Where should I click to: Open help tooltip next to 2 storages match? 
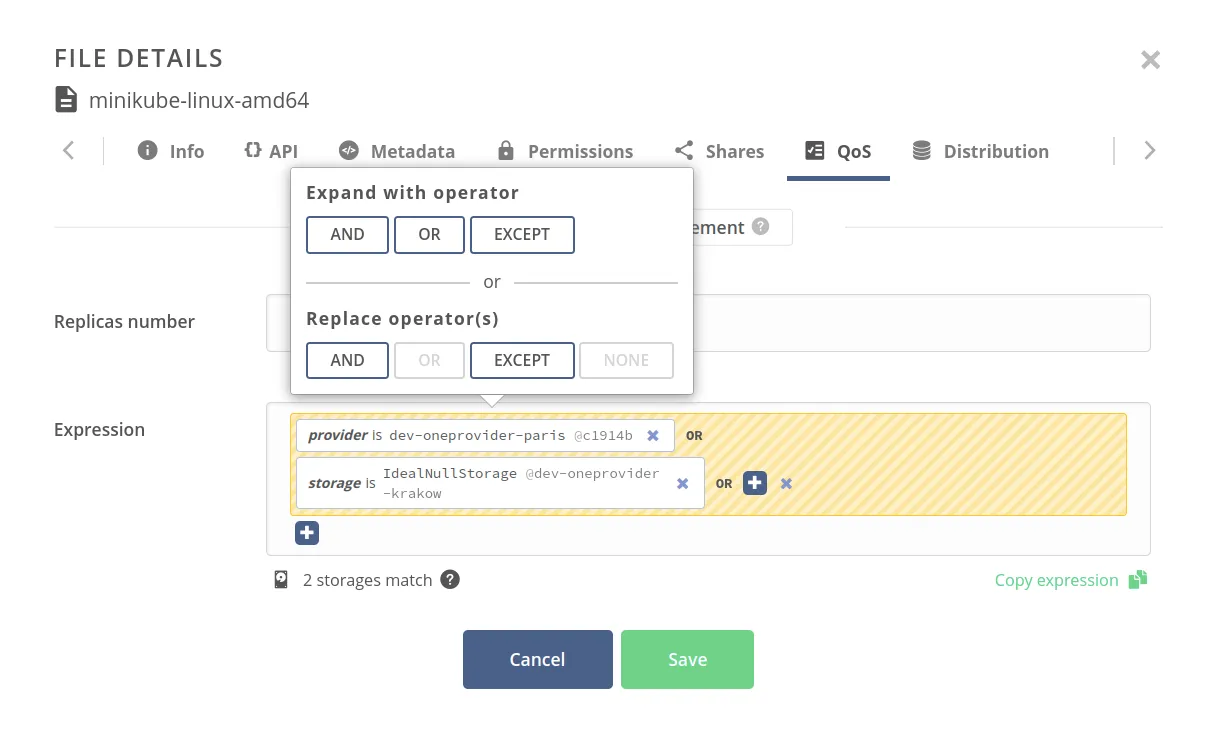[449, 580]
